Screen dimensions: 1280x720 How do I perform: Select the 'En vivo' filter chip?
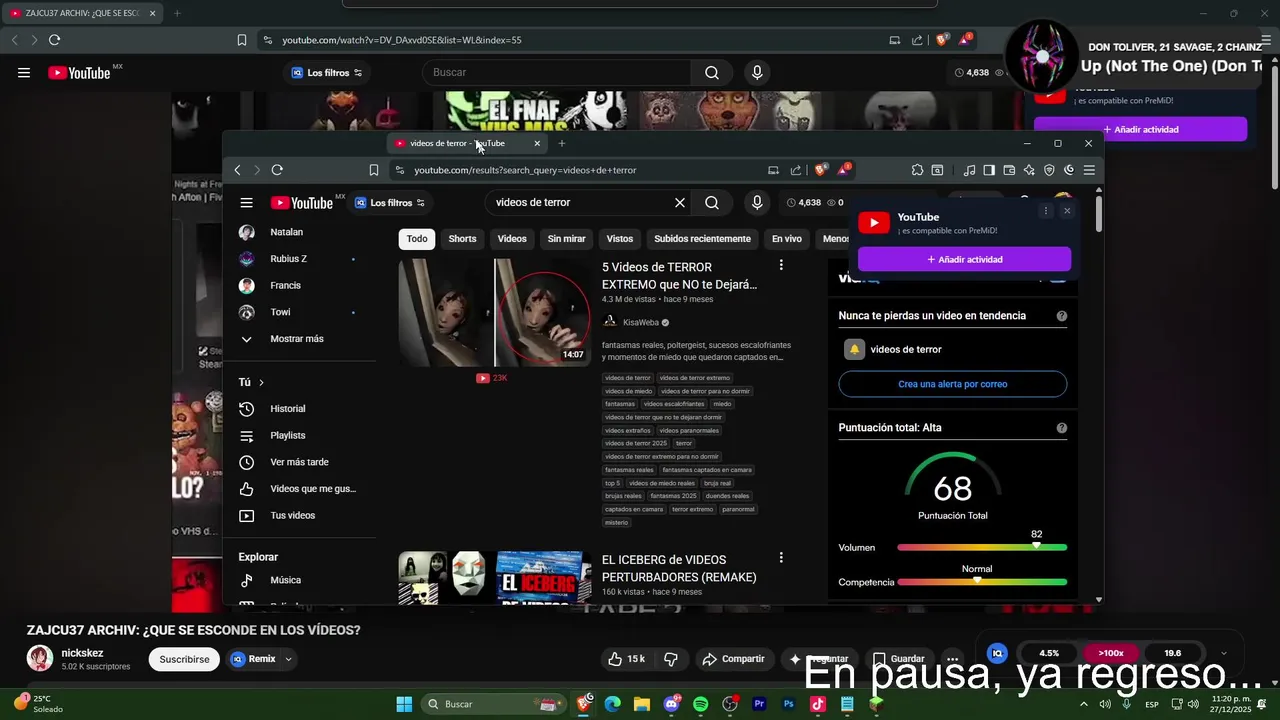(x=787, y=239)
